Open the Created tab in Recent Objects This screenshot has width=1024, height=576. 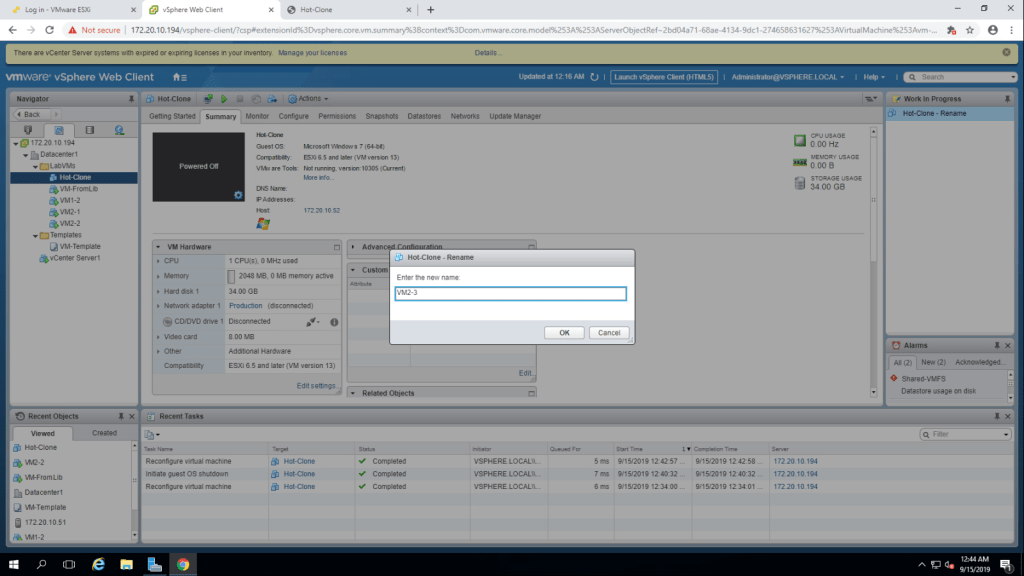coord(104,433)
